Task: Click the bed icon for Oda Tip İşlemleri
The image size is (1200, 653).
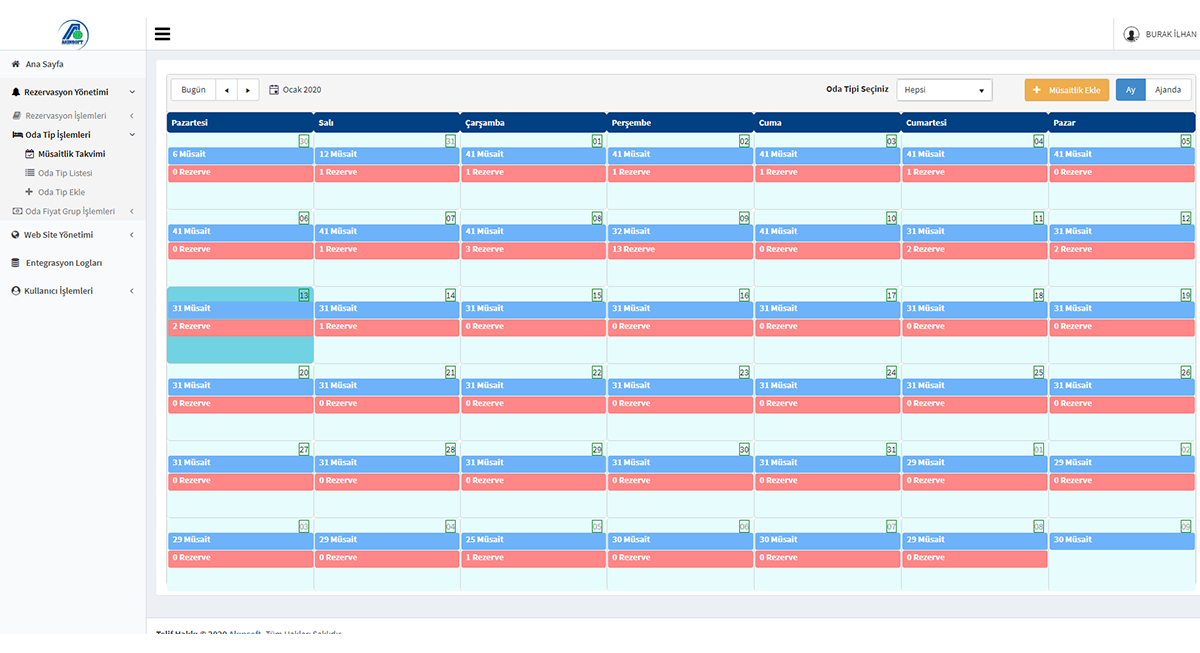Action: click(17, 134)
